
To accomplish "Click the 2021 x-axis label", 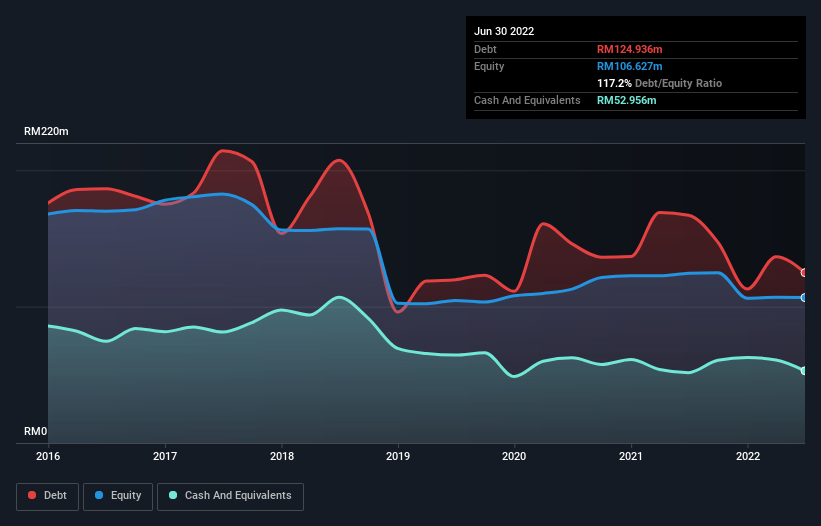I will [631, 456].
